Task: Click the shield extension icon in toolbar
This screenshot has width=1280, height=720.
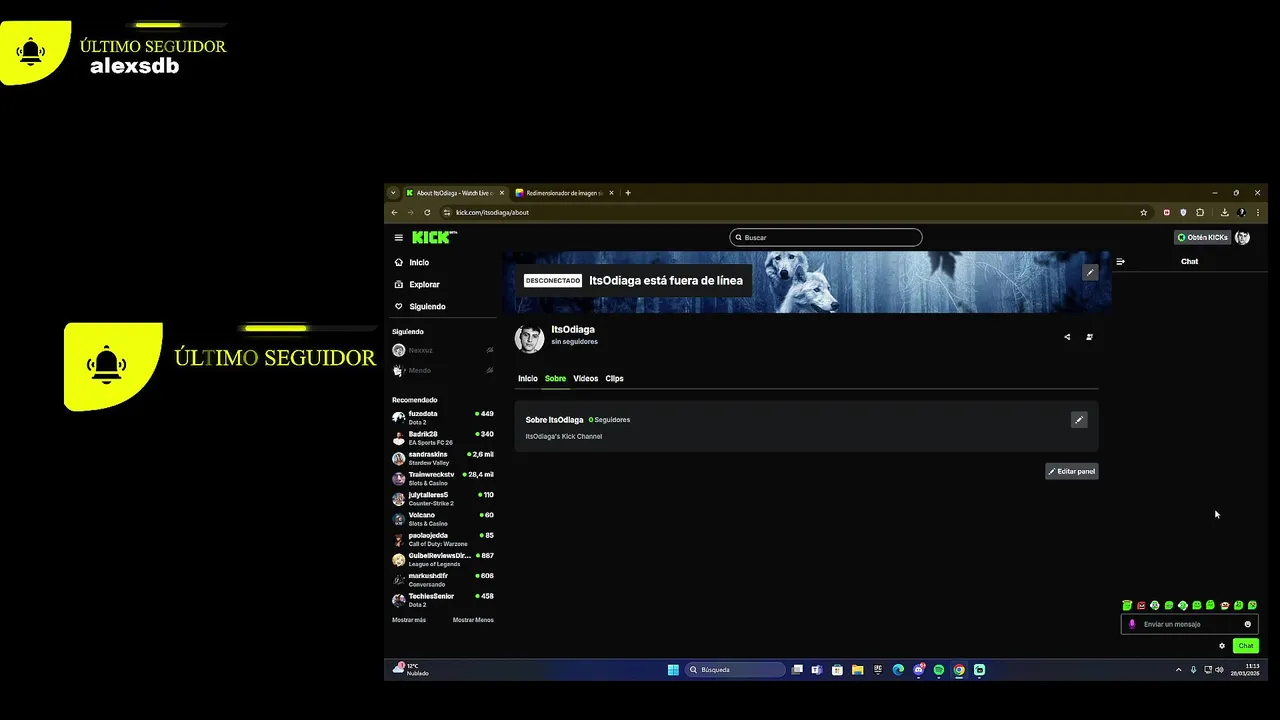Action: (1183, 212)
